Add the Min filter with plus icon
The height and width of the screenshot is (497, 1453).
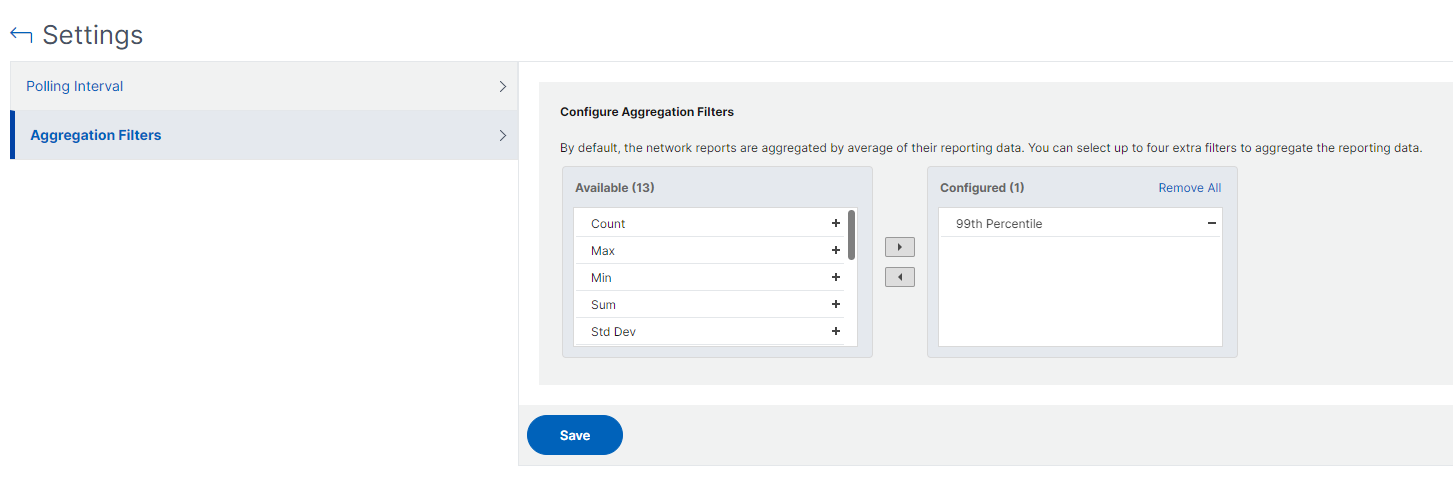tap(835, 278)
